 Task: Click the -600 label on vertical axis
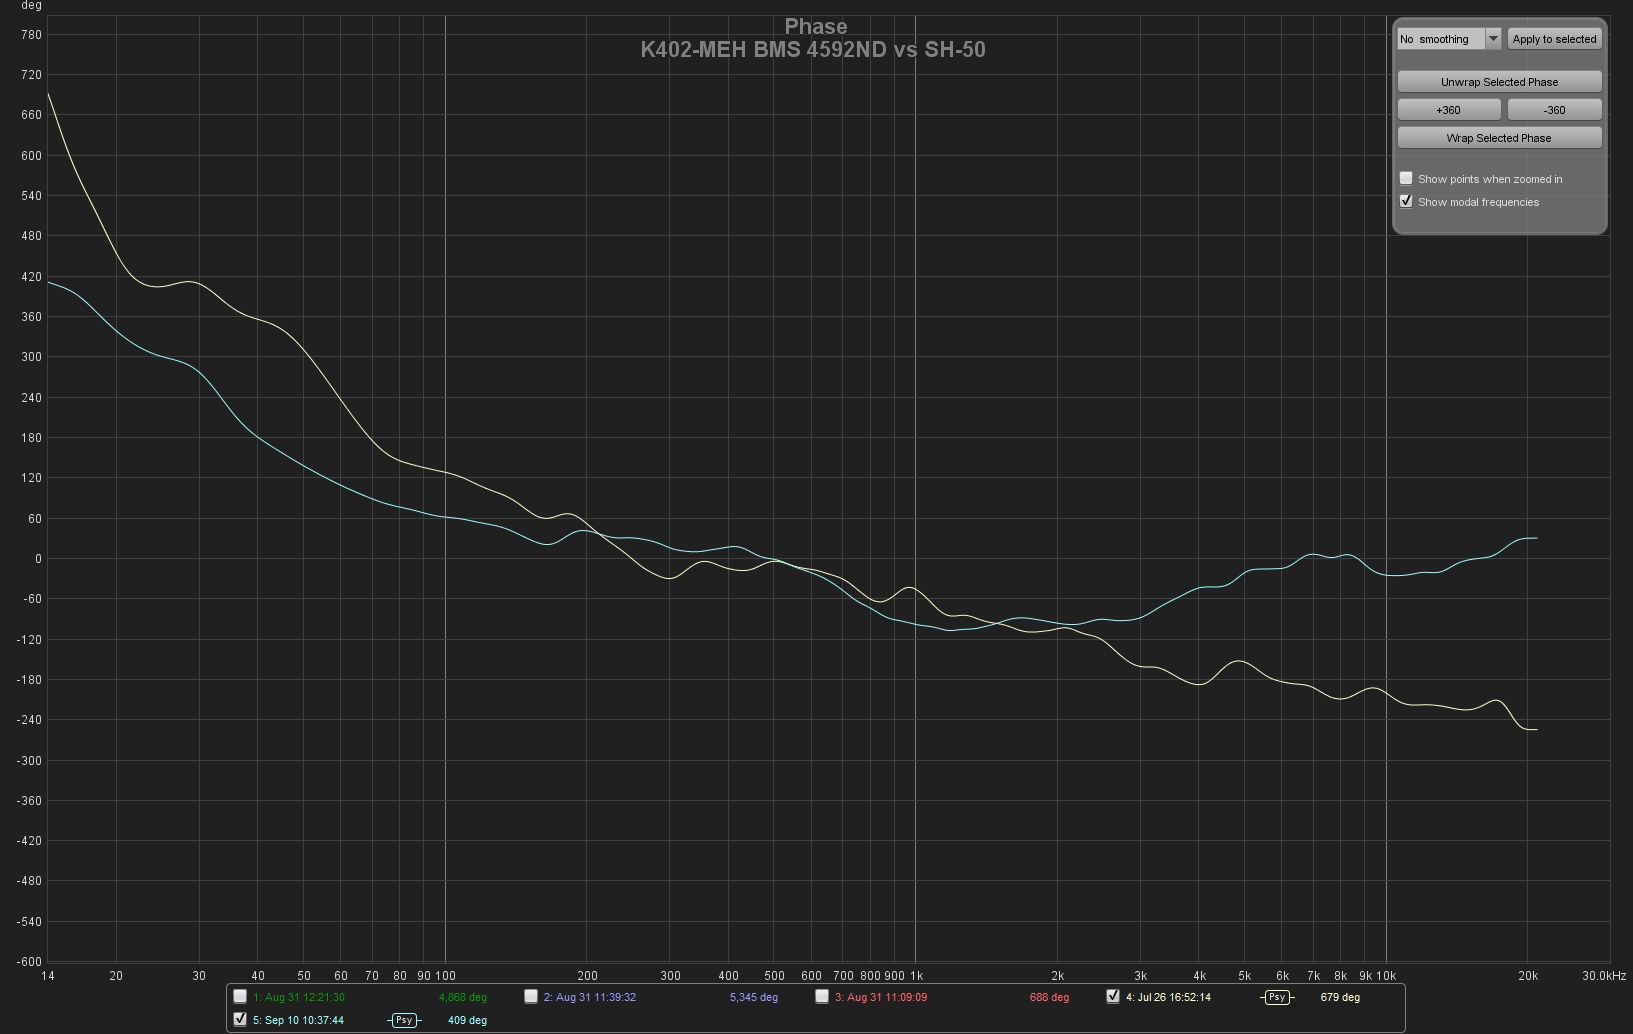(29, 962)
